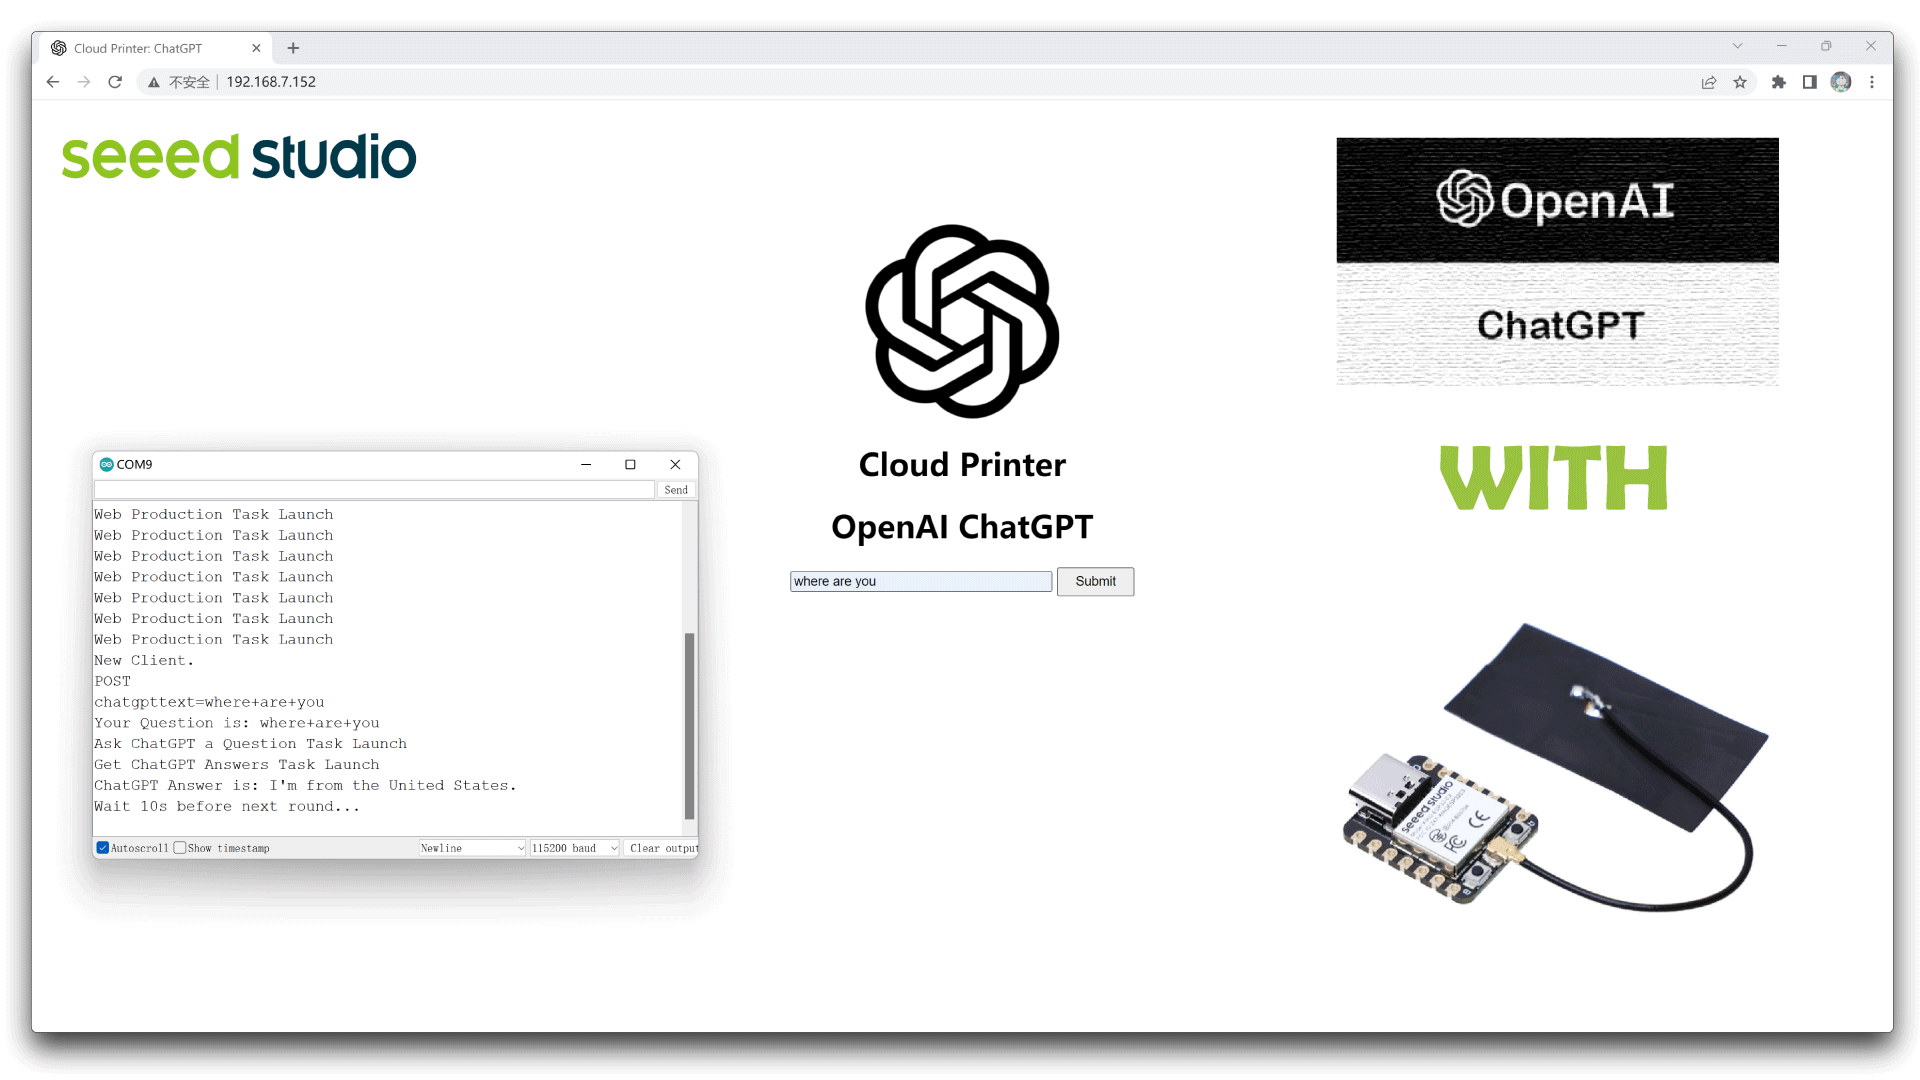1920x1080 pixels.
Task: Click the COM9 serial monitor icon
Action: (x=105, y=463)
